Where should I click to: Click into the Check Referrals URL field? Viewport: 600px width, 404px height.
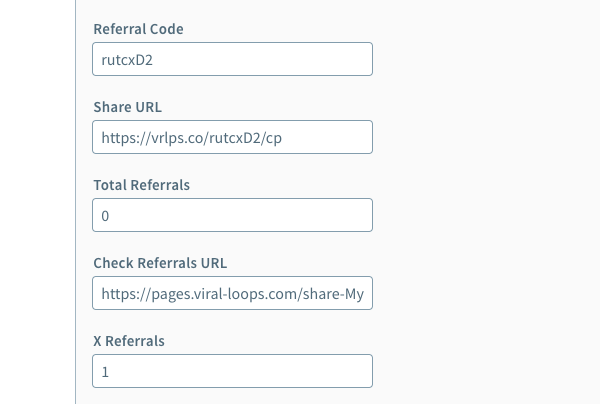(x=232, y=293)
